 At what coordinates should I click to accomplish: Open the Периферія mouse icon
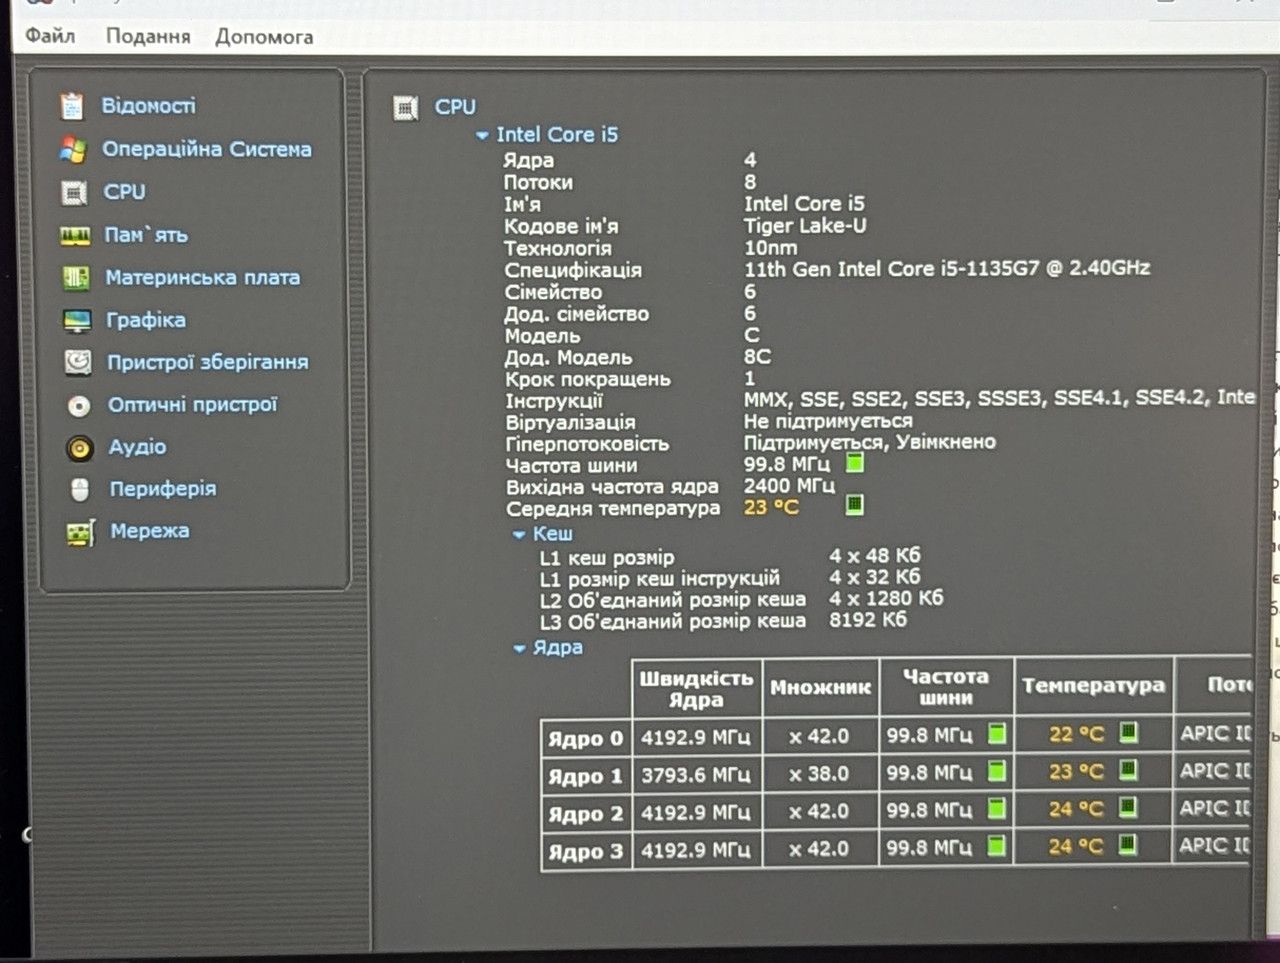tap(81, 490)
